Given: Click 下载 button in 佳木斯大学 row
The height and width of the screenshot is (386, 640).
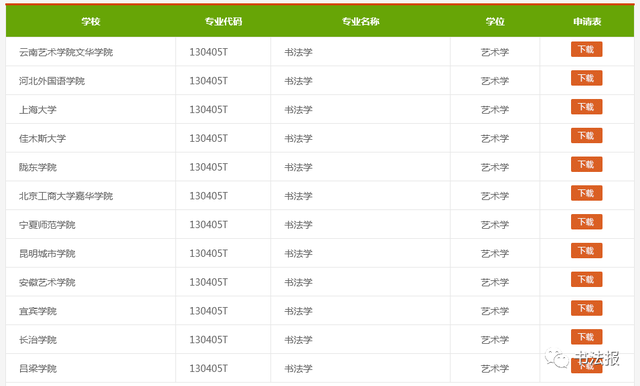Looking at the screenshot, I should tap(586, 135).
